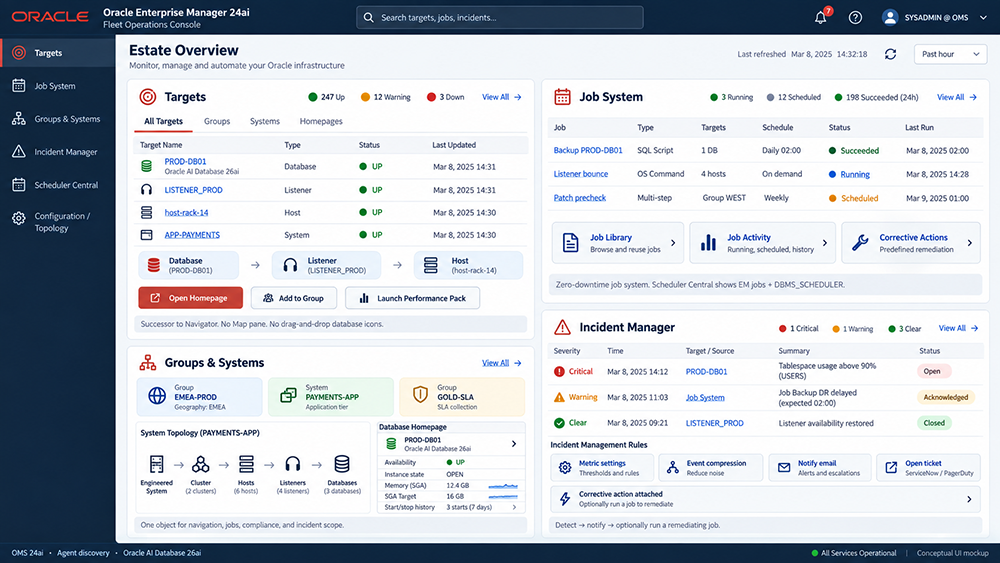Click the Open ticket external link icon
The image size is (1000, 563).
[x=892, y=468]
